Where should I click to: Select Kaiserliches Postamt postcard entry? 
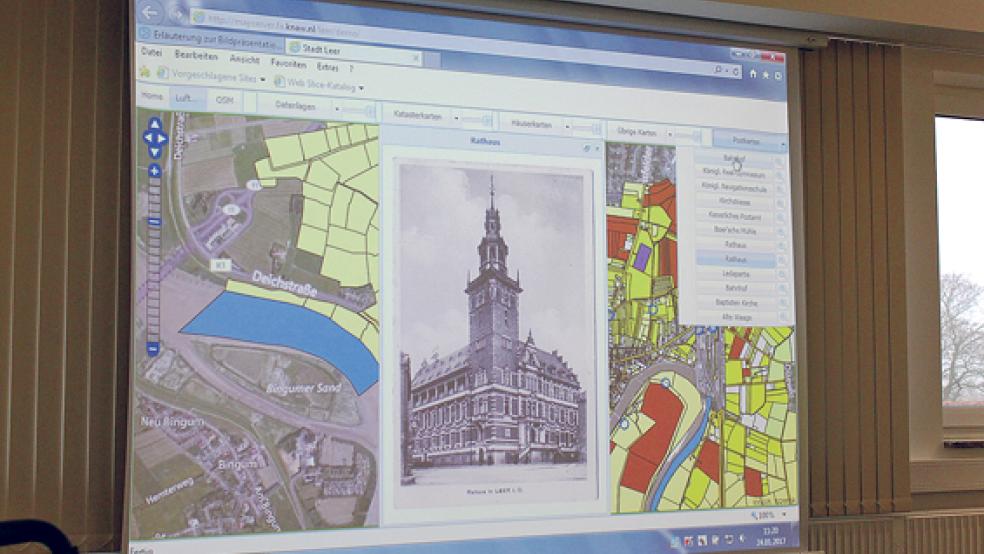pos(734,217)
